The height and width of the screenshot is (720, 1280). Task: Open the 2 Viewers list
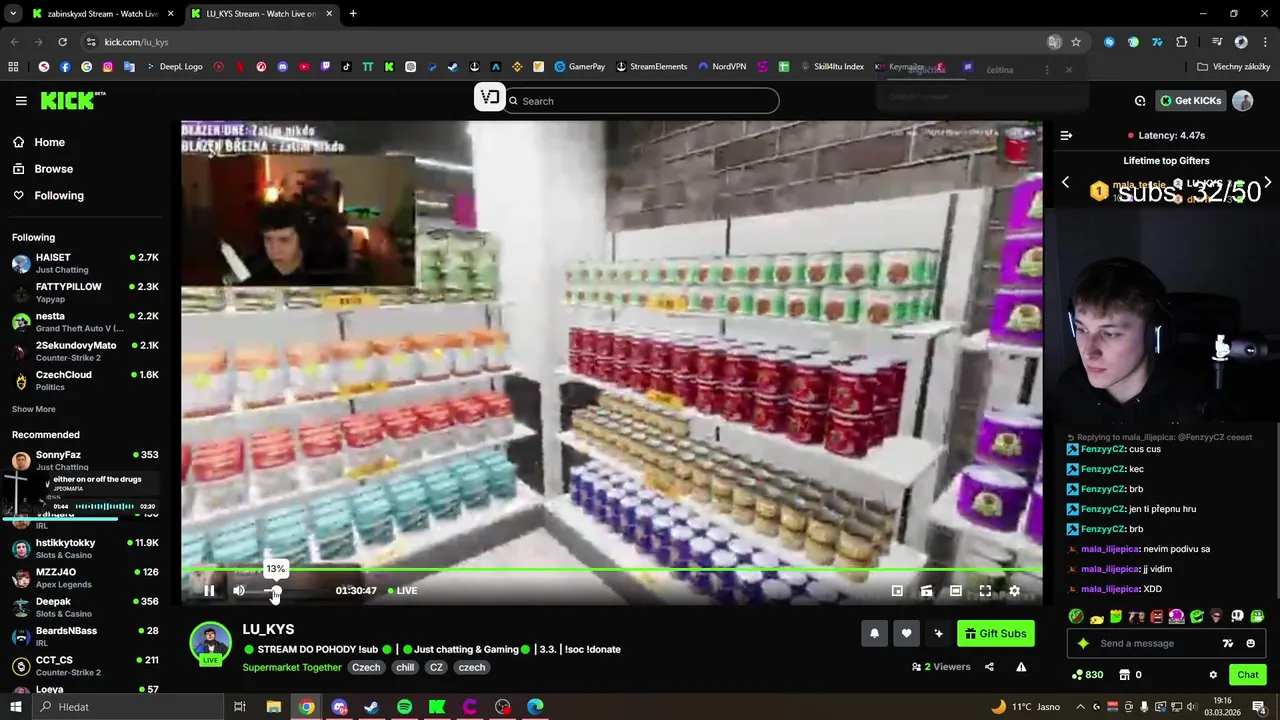point(941,667)
